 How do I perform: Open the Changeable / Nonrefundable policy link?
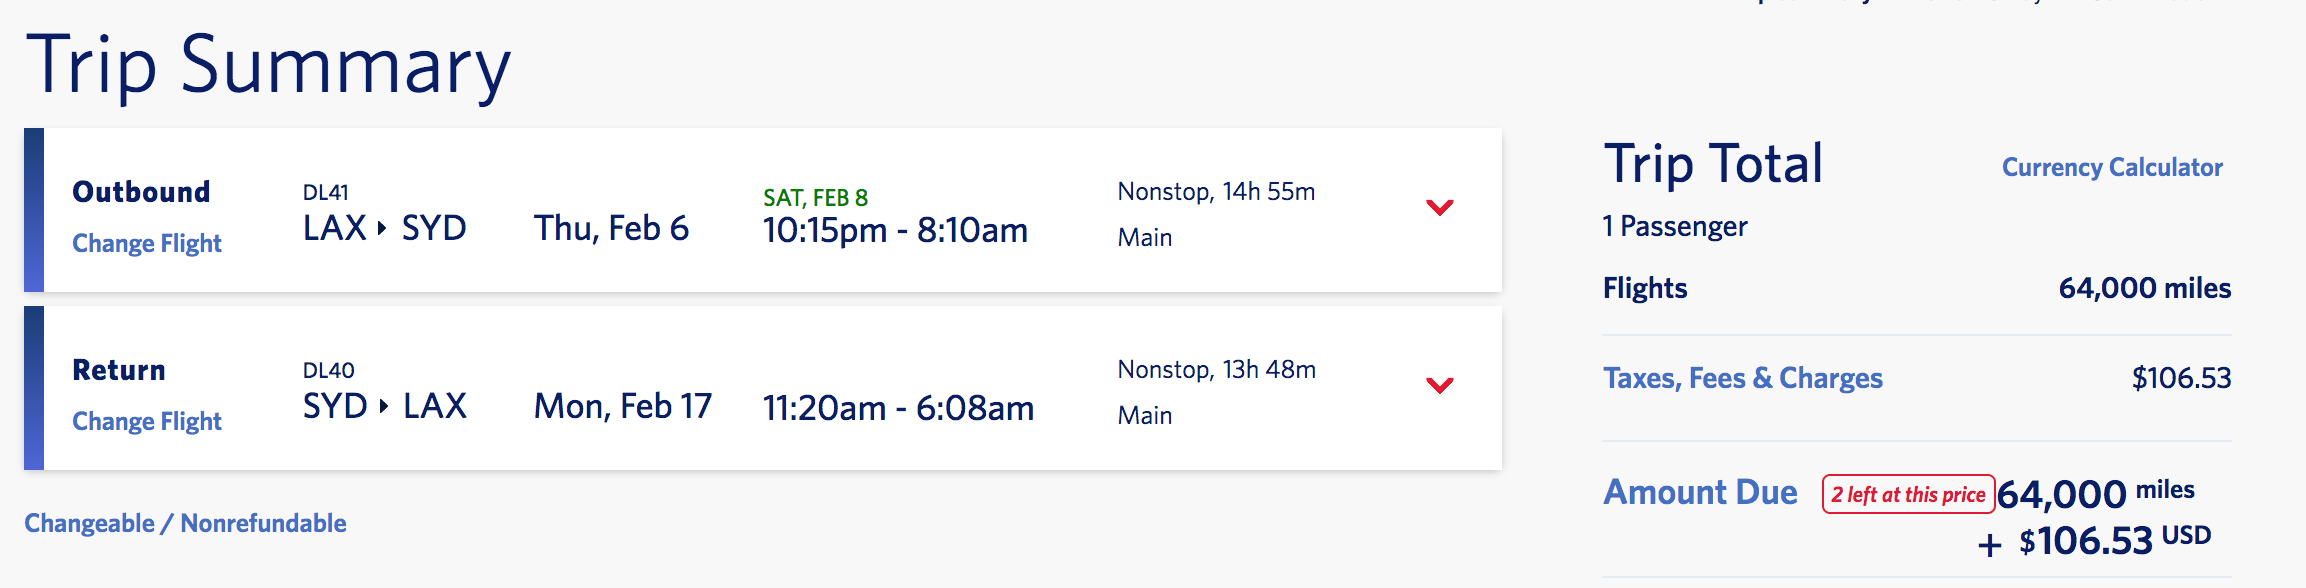click(x=185, y=523)
